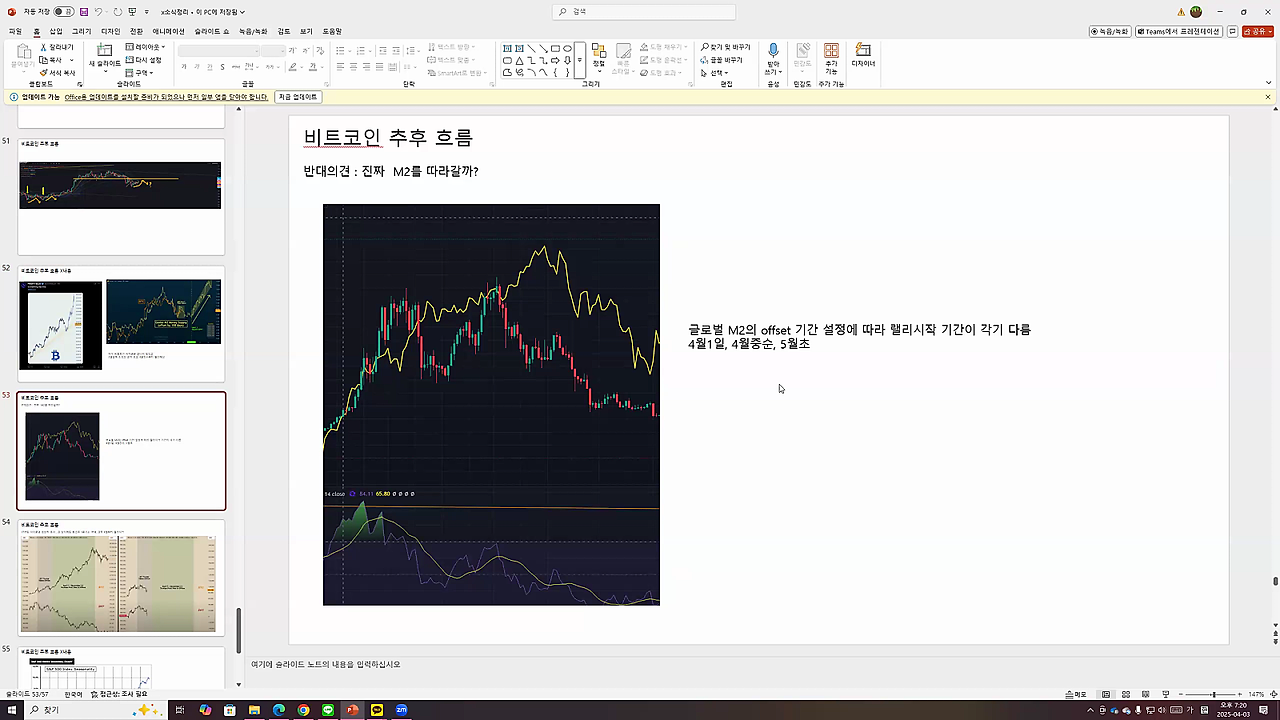Customize quick access toolbar dropdown arrow
Screen dimensions: 1280x720
click(x=147, y=12)
